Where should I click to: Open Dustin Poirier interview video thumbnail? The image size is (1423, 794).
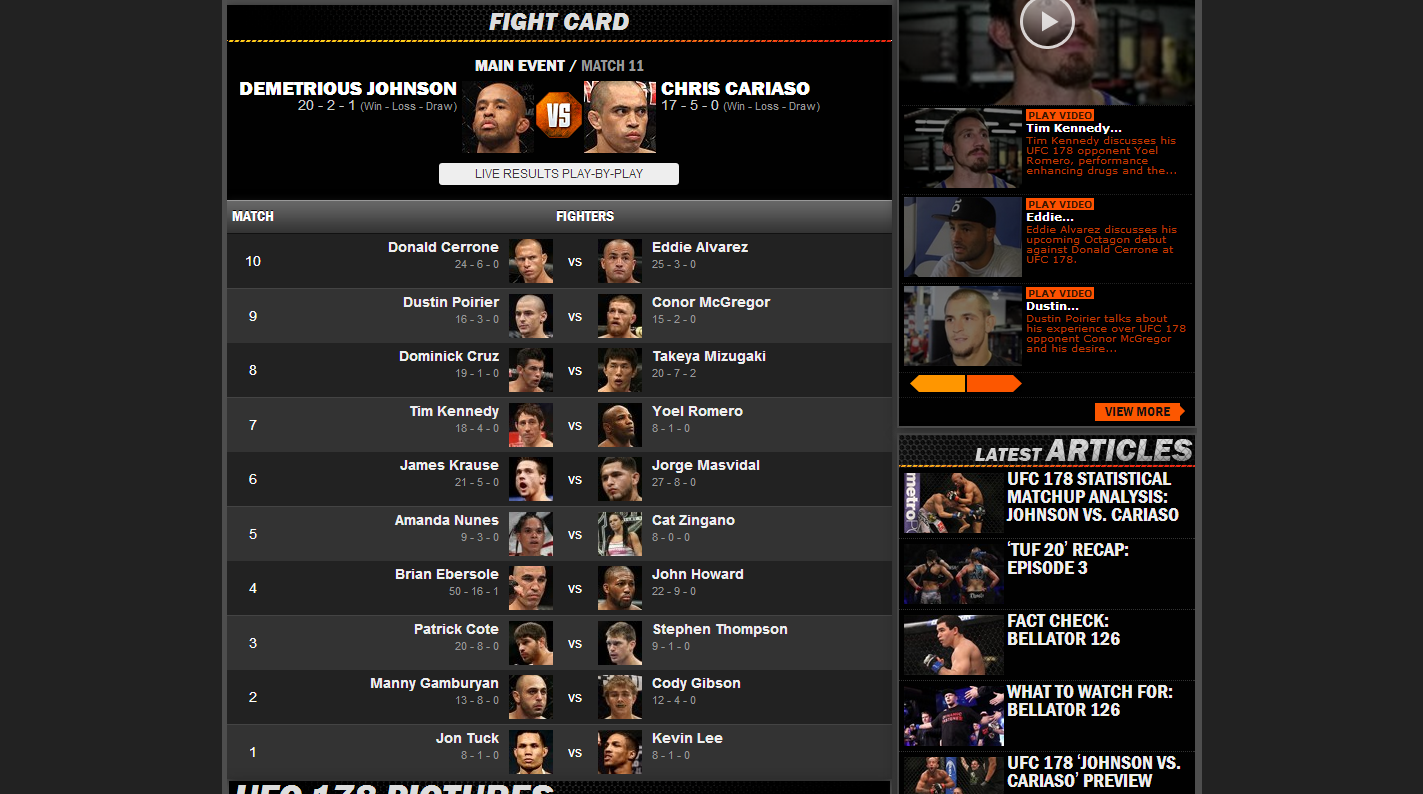point(963,326)
